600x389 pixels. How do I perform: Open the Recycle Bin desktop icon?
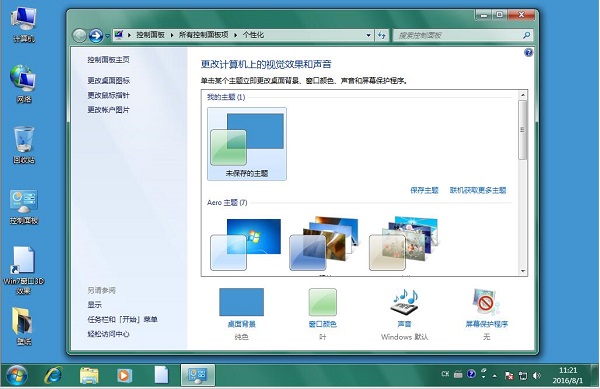point(24,145)
